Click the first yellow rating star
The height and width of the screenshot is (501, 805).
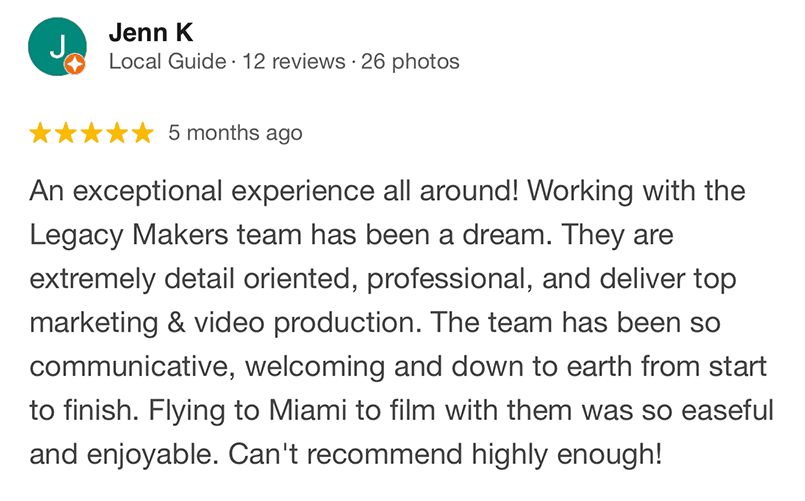(x=41, y=133)
